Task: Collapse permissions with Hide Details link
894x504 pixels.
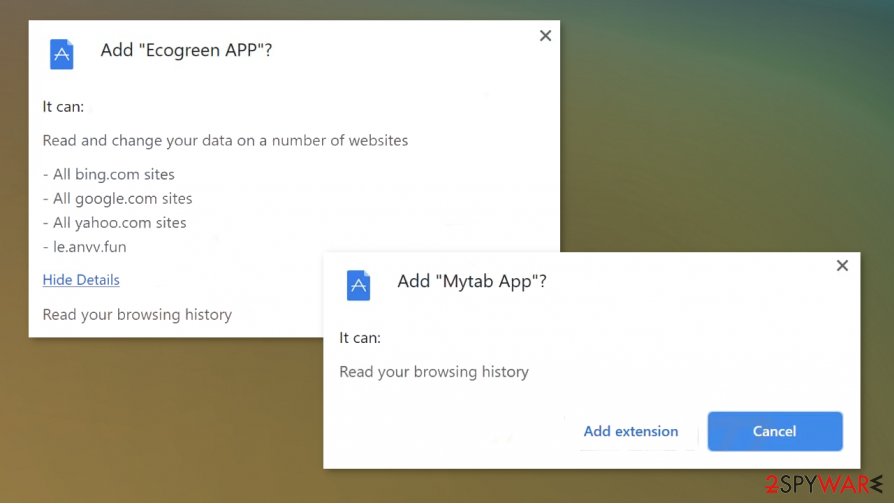Action: pos(81,280)
